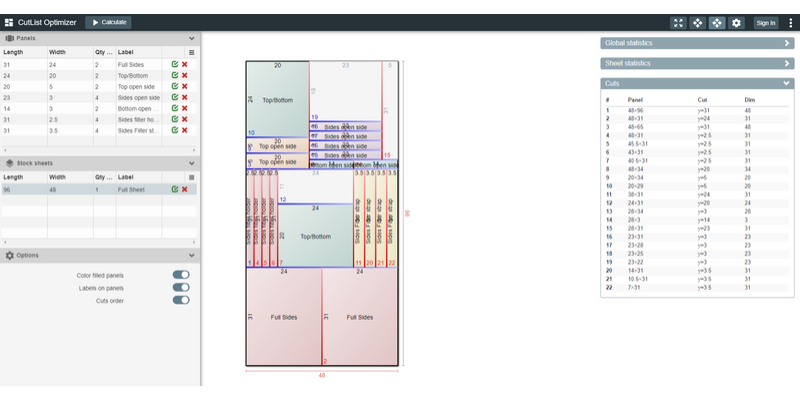This screenshot has height=400, width=800.
Task: Toggle the Labels on panels switch
Action: pos(181,288)
